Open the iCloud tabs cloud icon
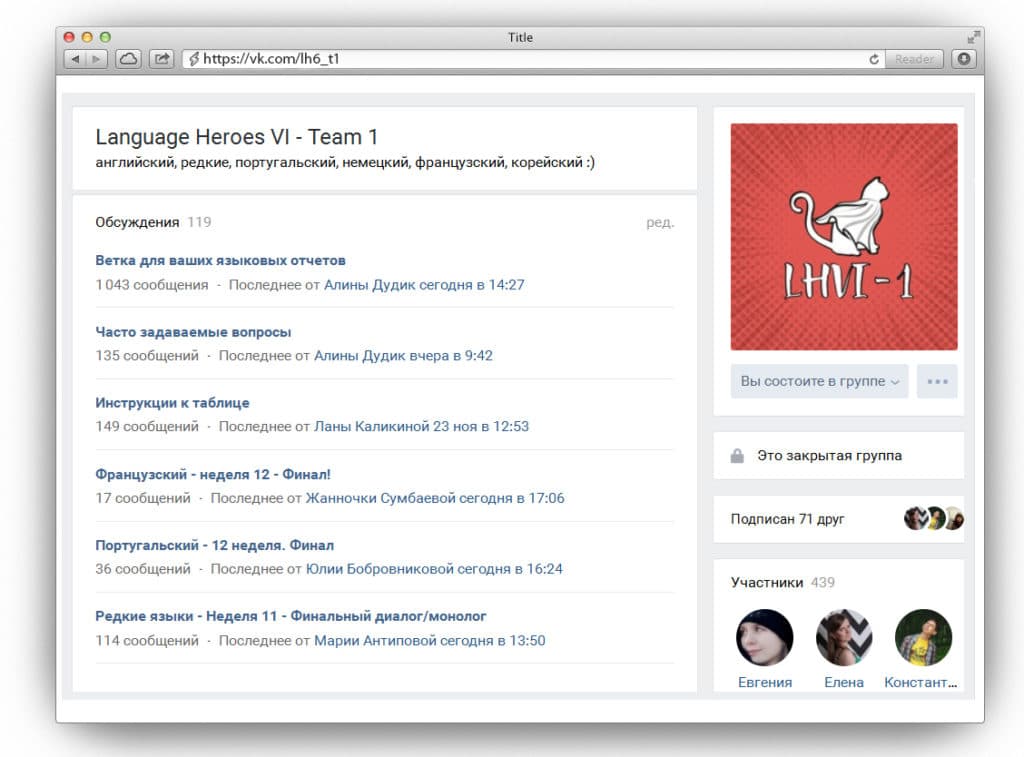This screenshot has width=1024, height=757. (x=129, y=59)
